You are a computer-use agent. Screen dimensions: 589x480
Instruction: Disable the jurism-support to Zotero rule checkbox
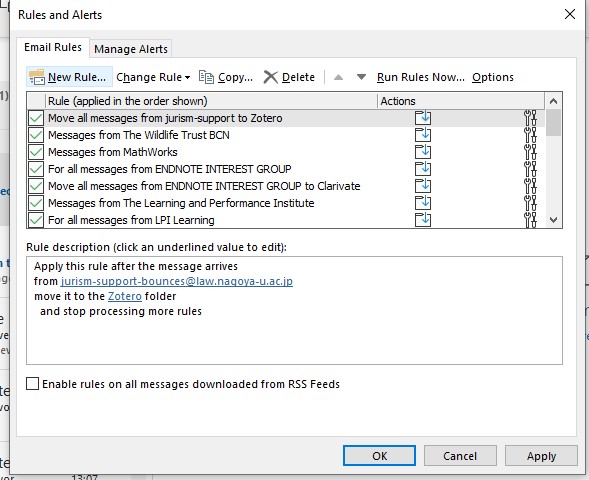click(36, 118)
